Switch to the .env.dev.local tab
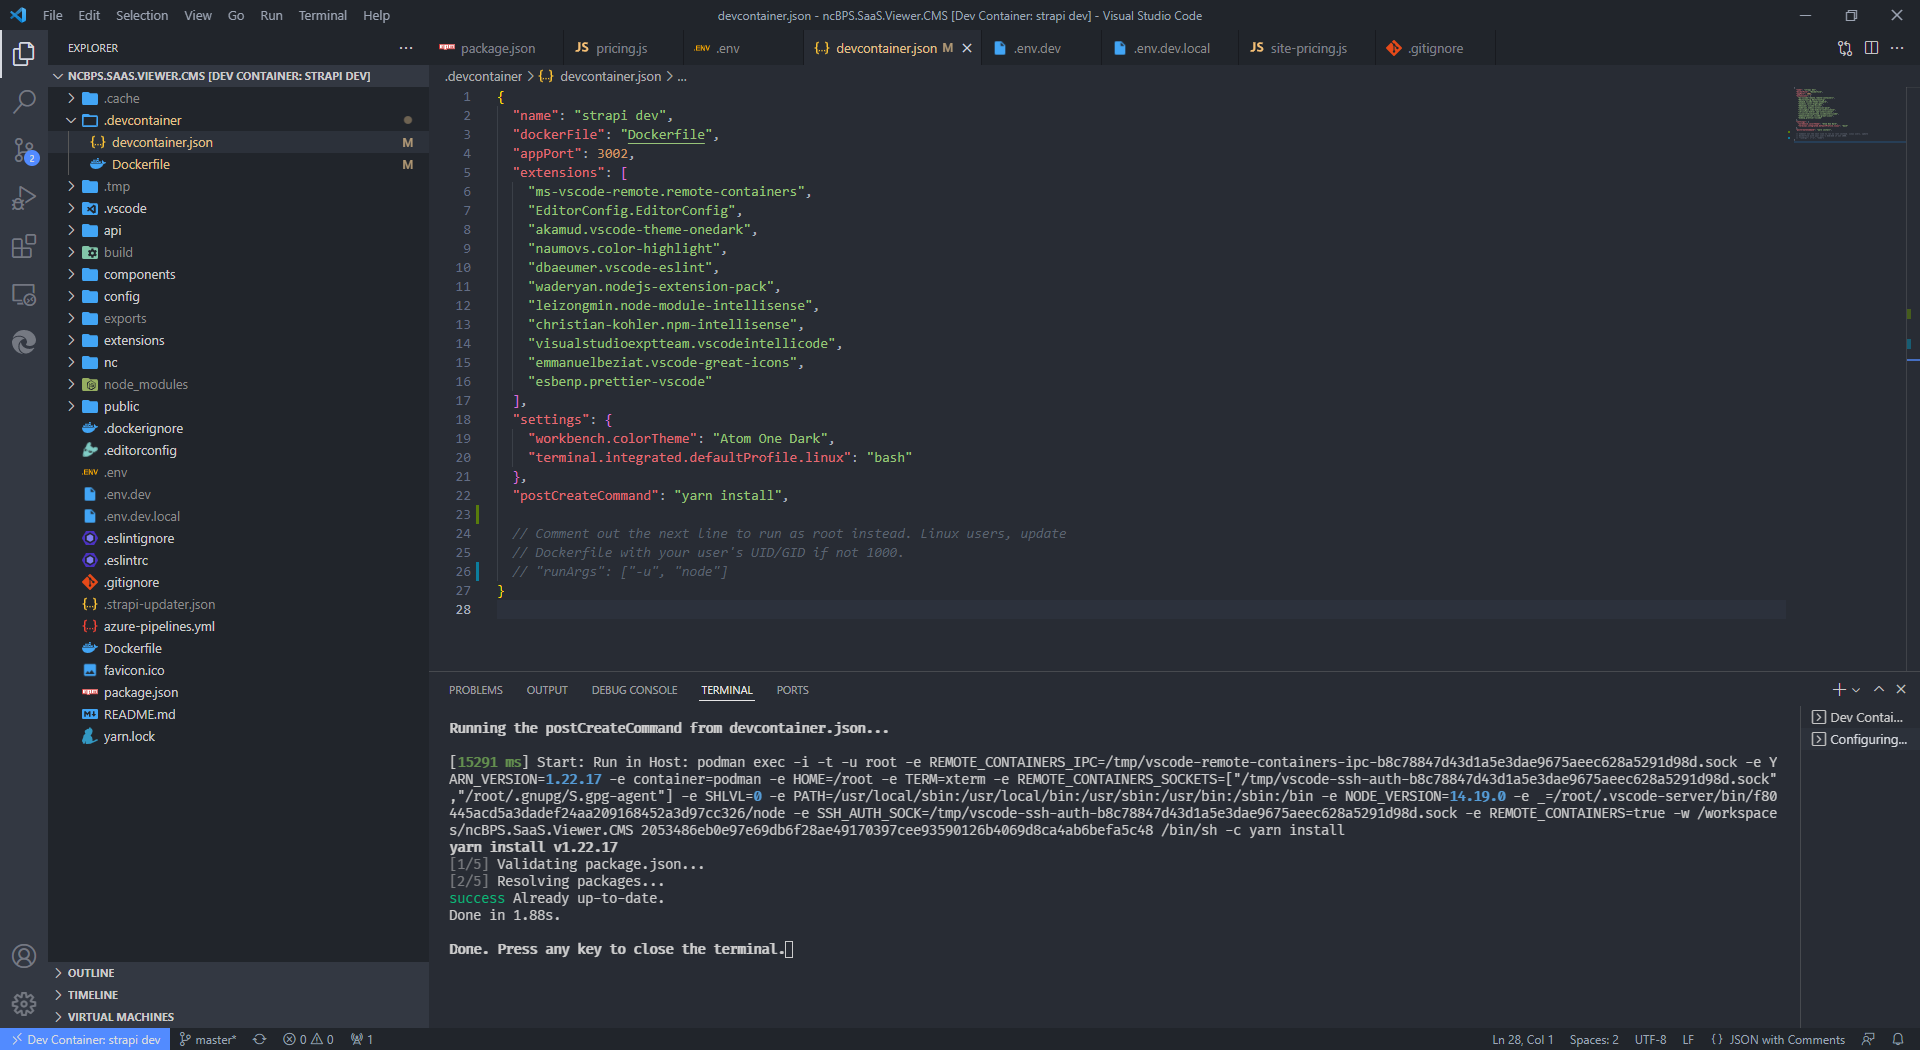 point(1171,48)
